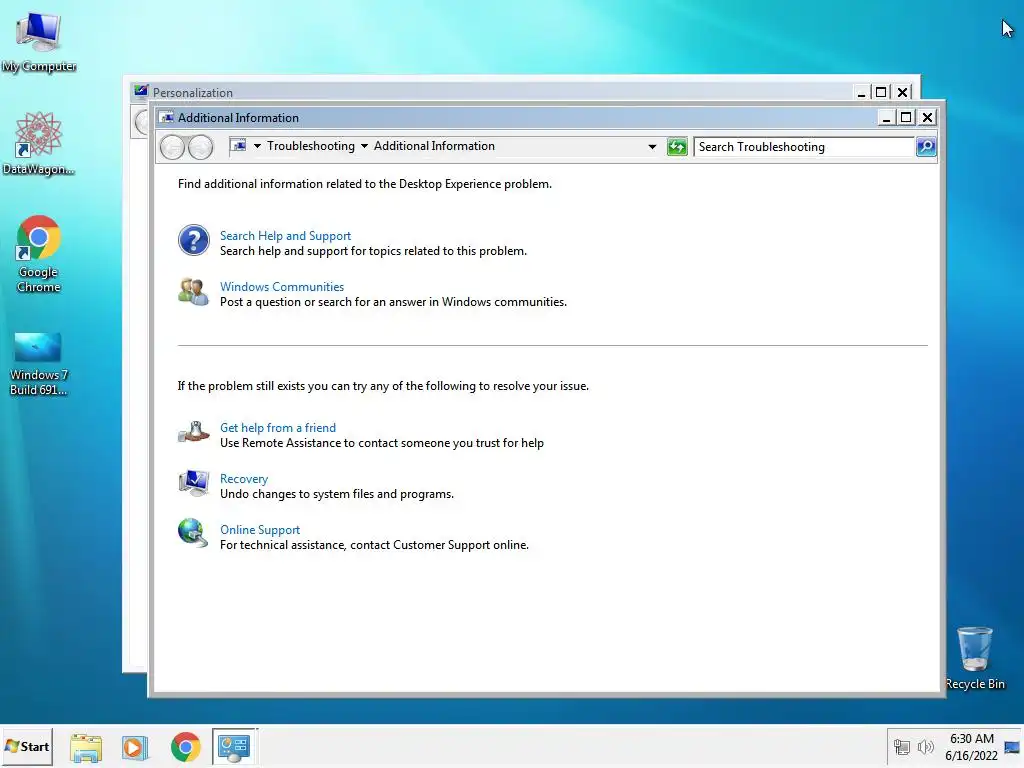
Task: Open the Search Help and Support link
Action: (x=285, y=236)
